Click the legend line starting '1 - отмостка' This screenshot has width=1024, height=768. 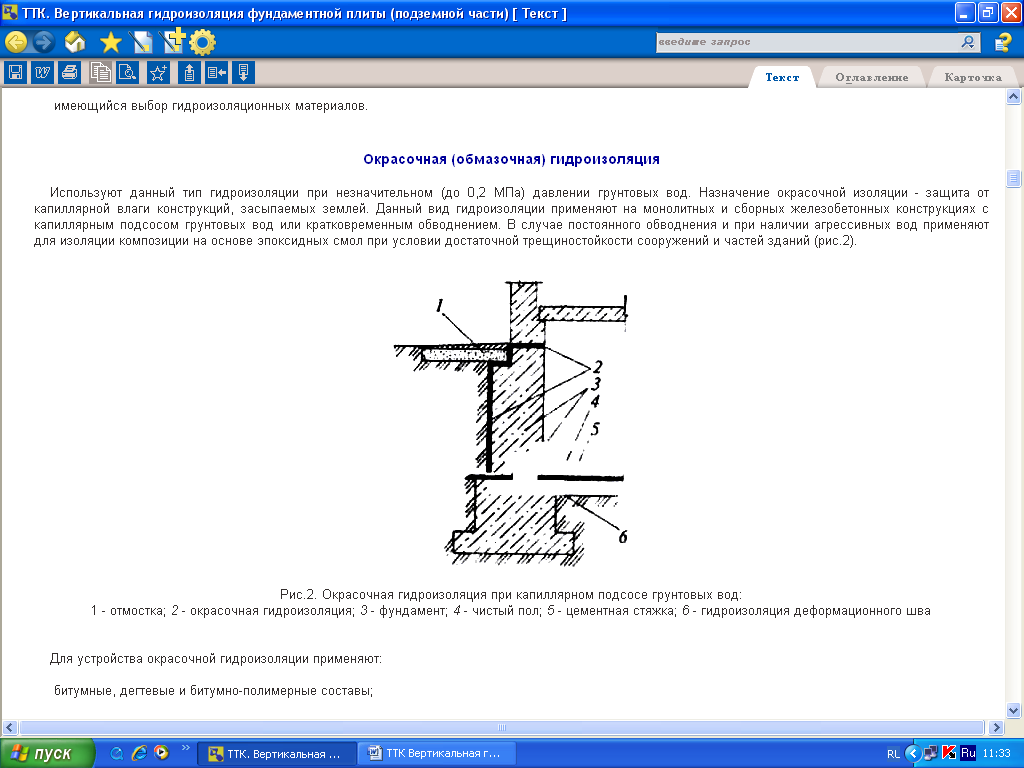[511, 611]
